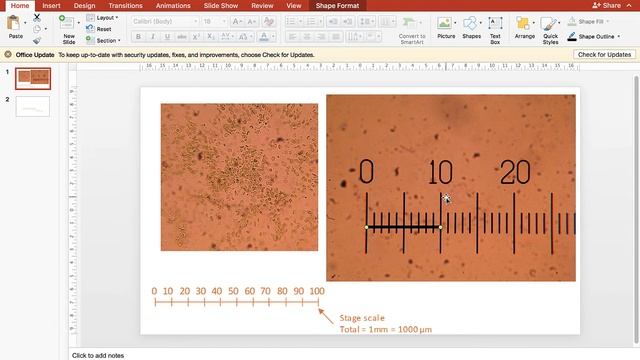Click the Shape Outline pen icon
Screen dimensions: 640x360
572,37
